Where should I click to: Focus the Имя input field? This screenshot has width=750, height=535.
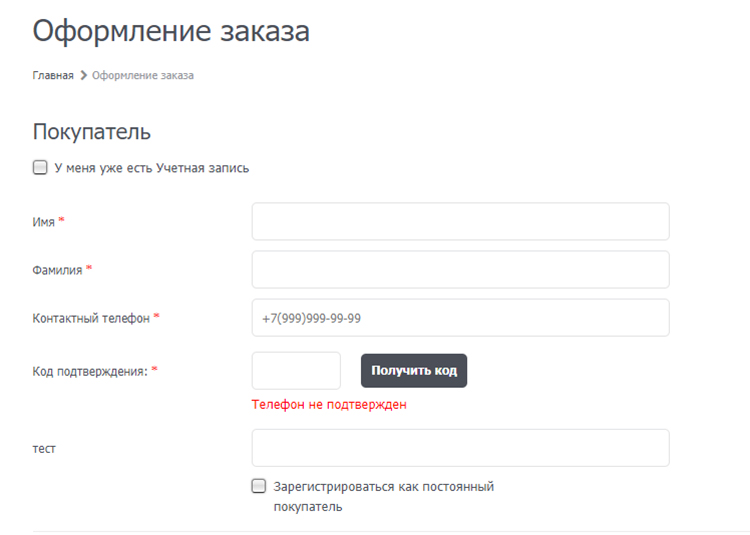click(460, 222)
